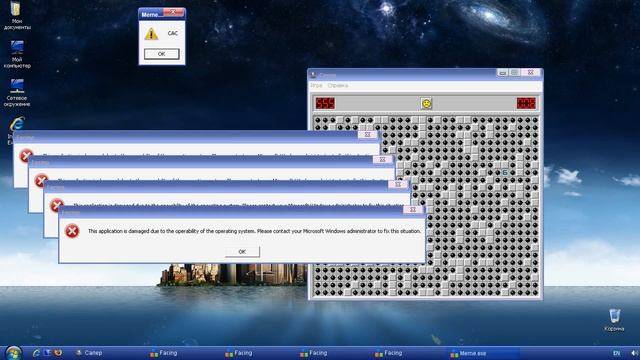640x360 pixels.
Task: Click the red timer display in Minesweeper
Action: 526,103
